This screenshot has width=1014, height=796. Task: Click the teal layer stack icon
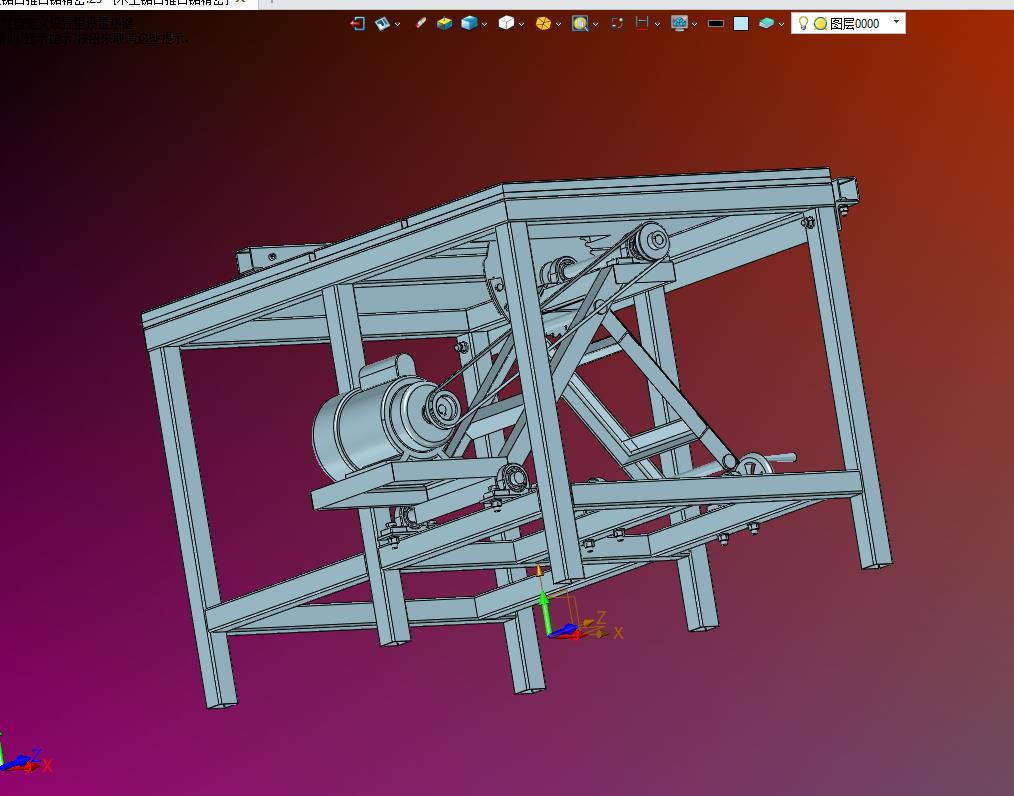coord(766,24)
